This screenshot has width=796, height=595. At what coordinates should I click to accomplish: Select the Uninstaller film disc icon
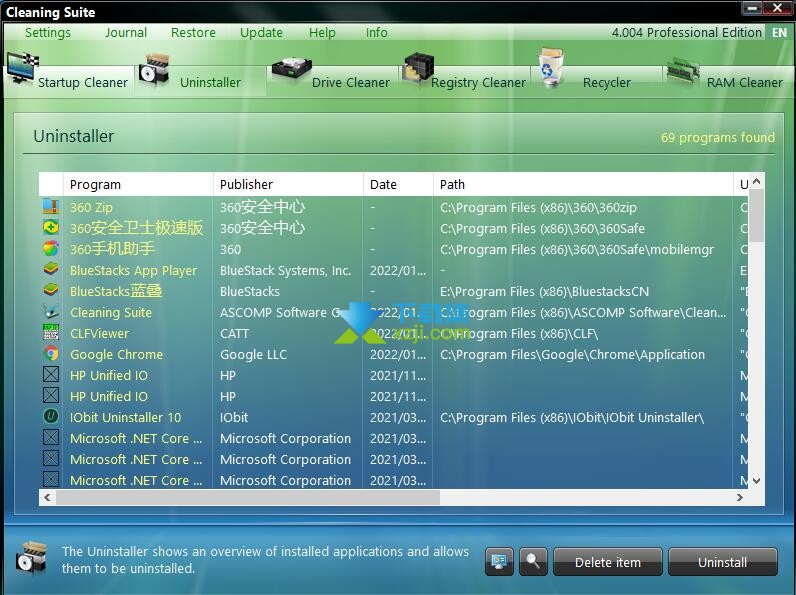154,70
